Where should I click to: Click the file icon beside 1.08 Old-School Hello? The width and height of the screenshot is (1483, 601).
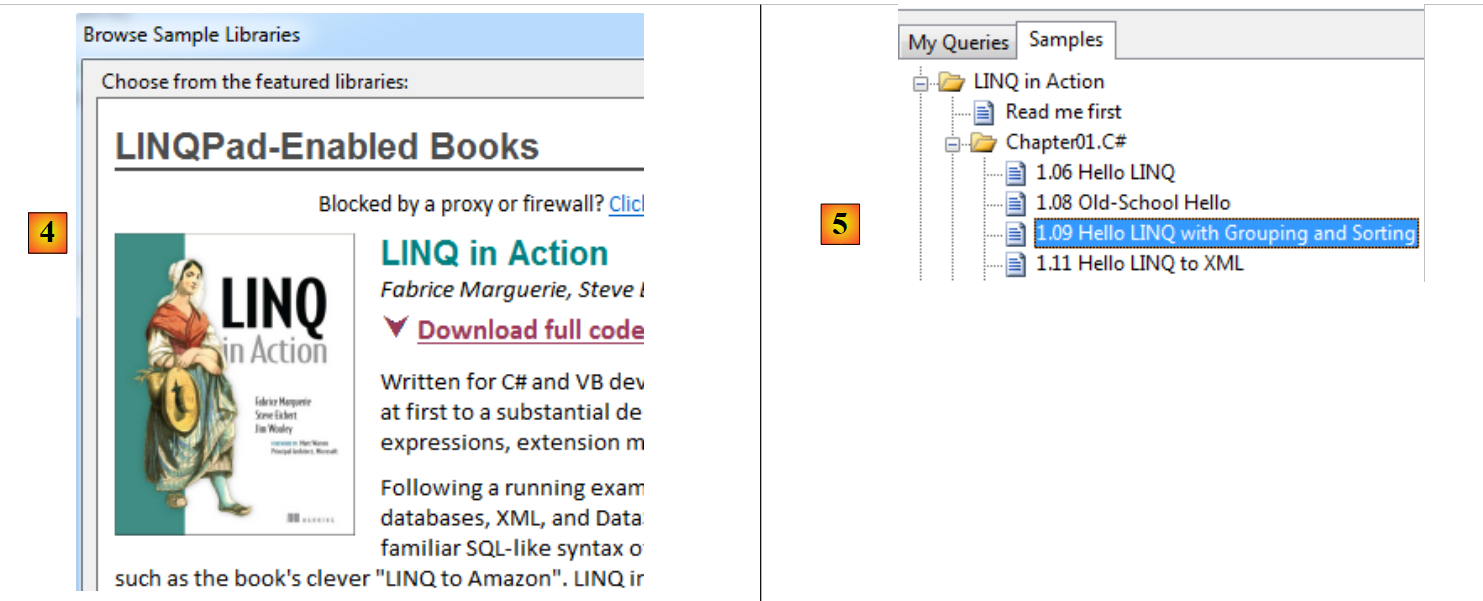coord(1016,203)
